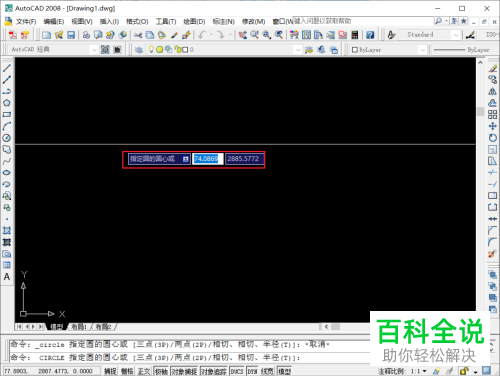Open the 绘图(D) menu
500x376 pixels.
coord(194,22)
